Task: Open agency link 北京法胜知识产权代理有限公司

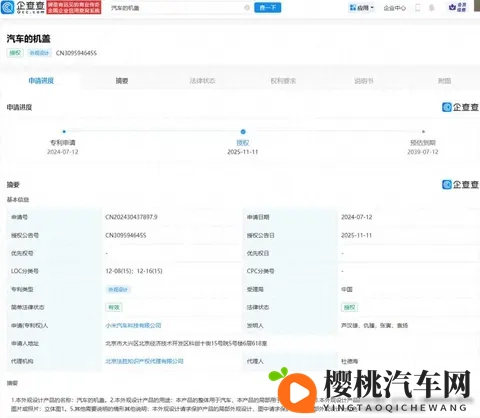Action: click(144, 361)
